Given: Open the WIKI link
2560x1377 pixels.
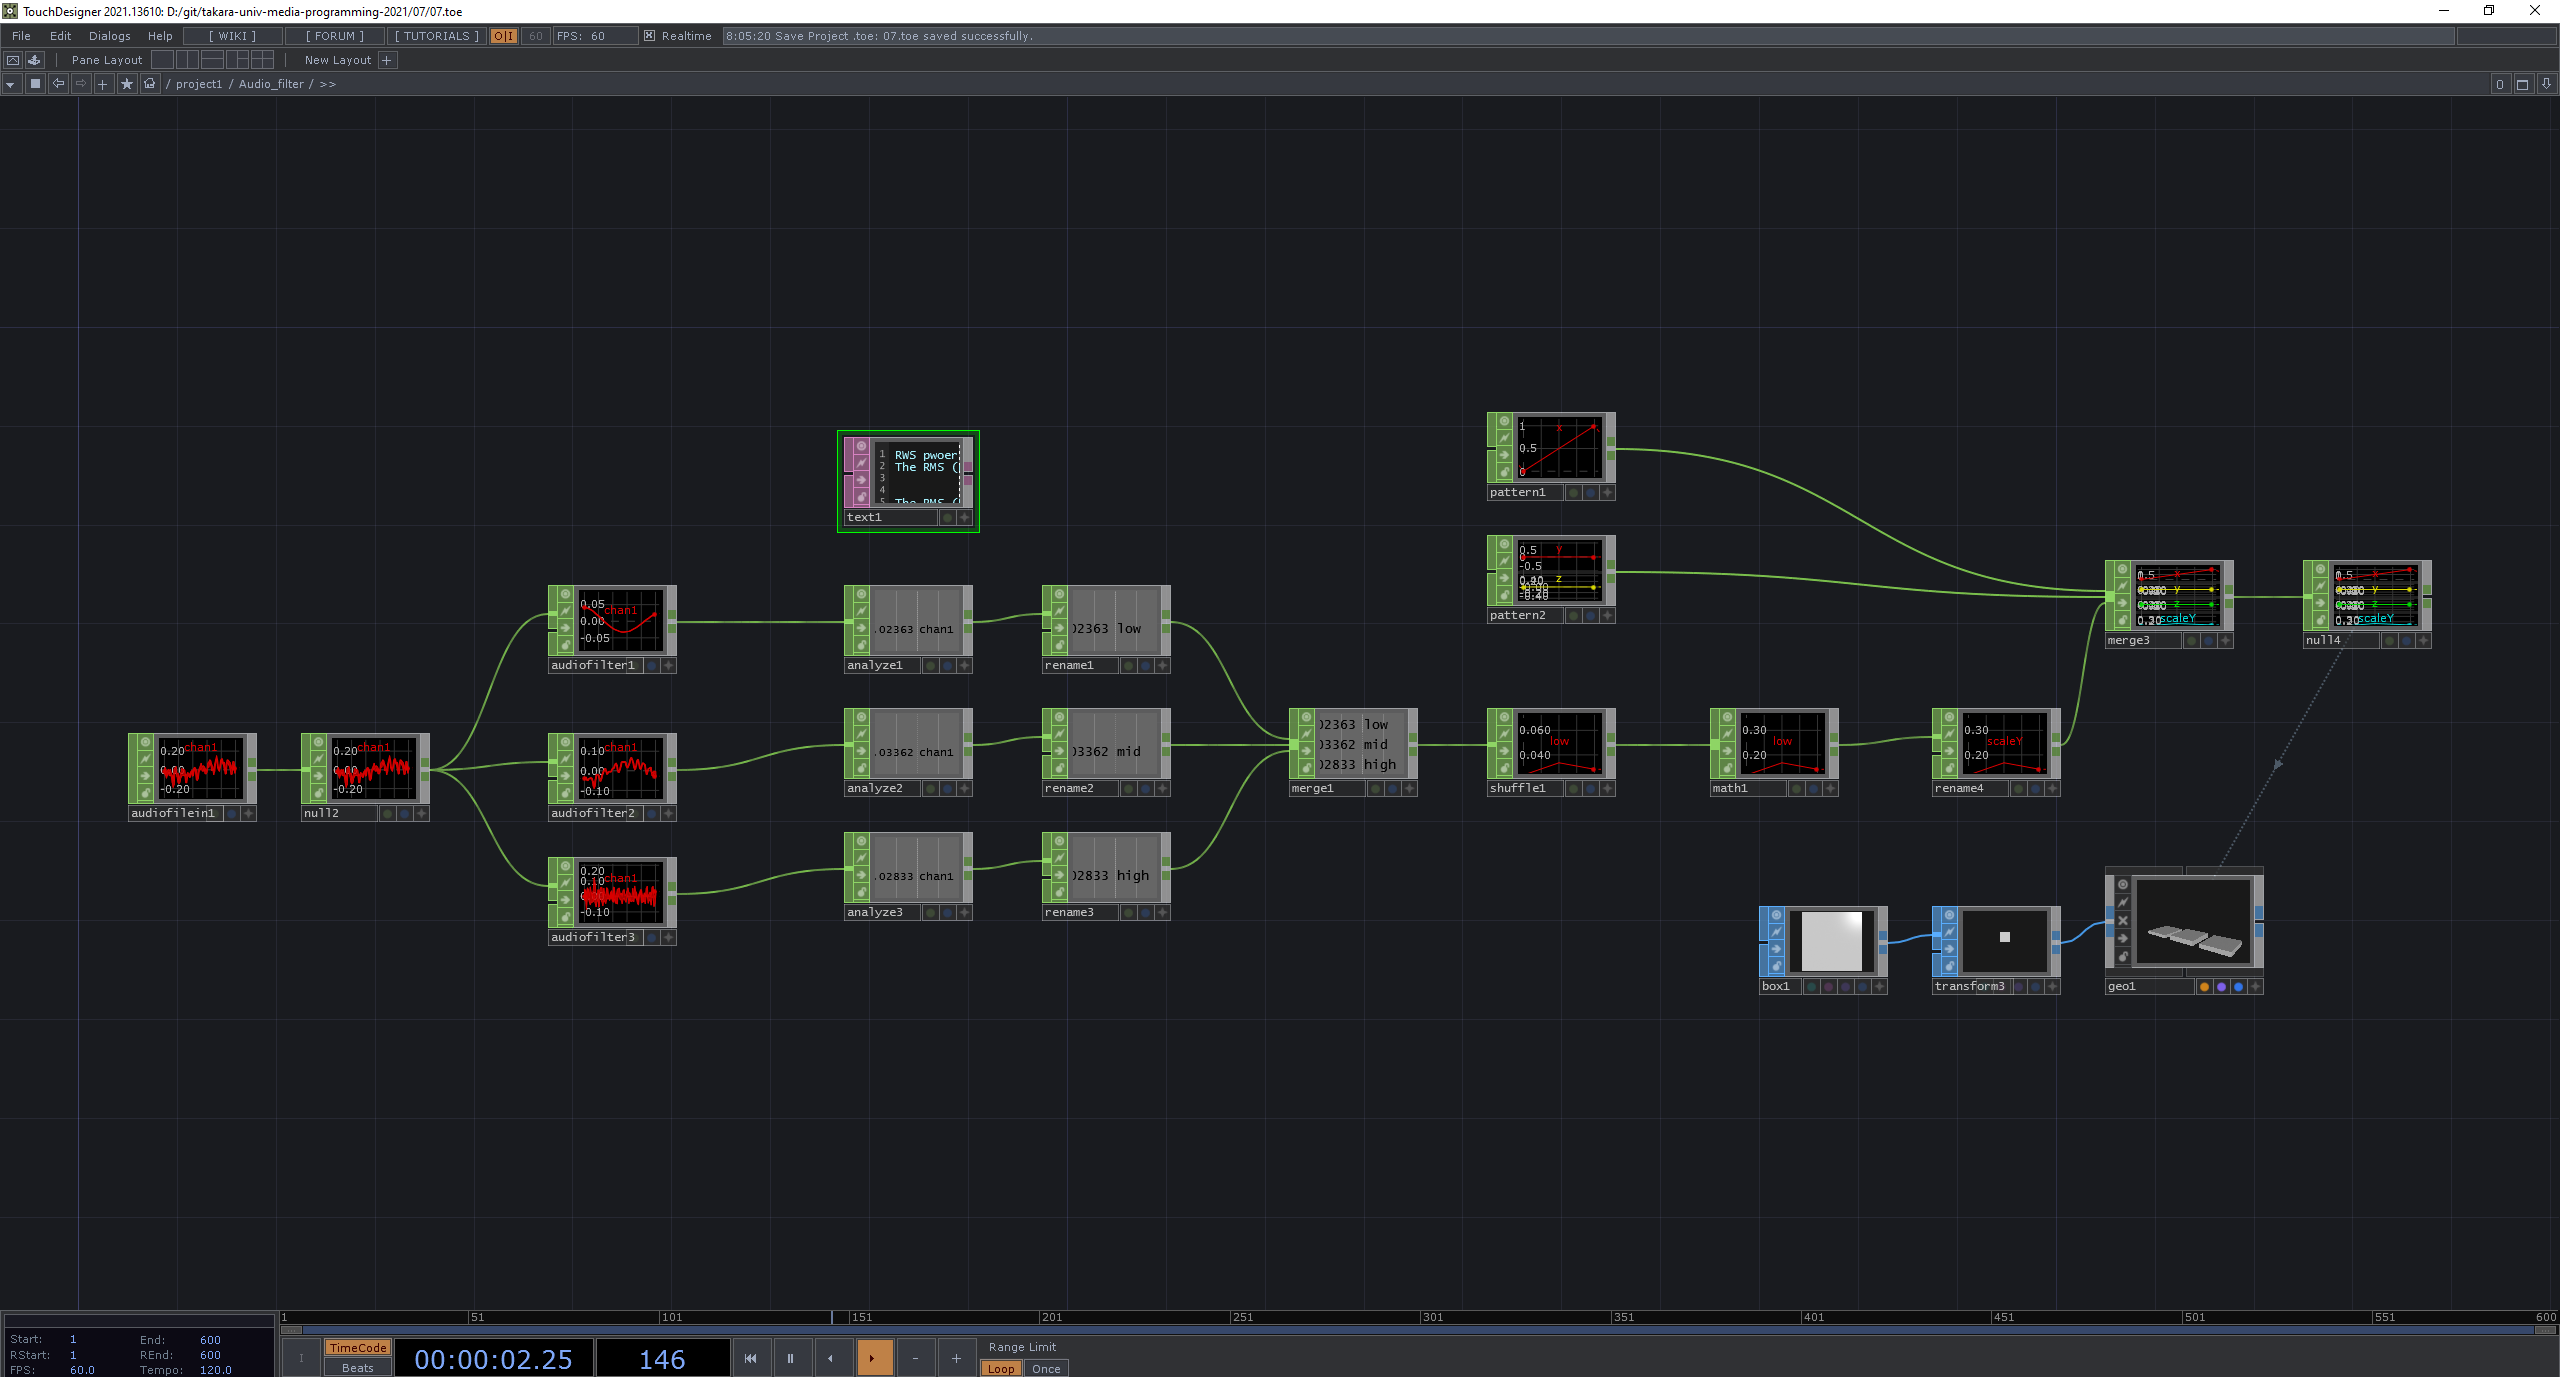Looking at the screenshot, I should [232, 35].
